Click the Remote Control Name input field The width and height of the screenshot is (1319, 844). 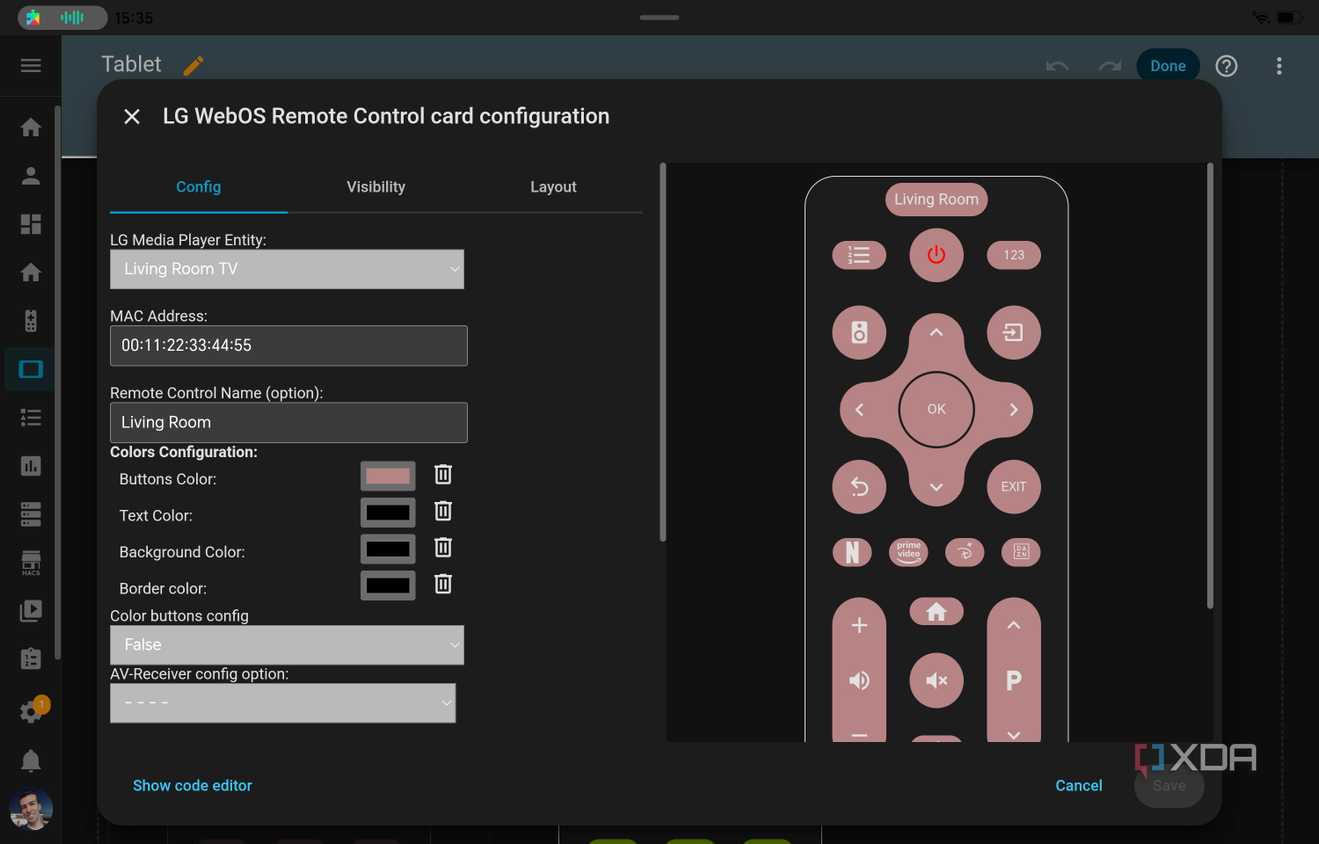click(289, 423)
